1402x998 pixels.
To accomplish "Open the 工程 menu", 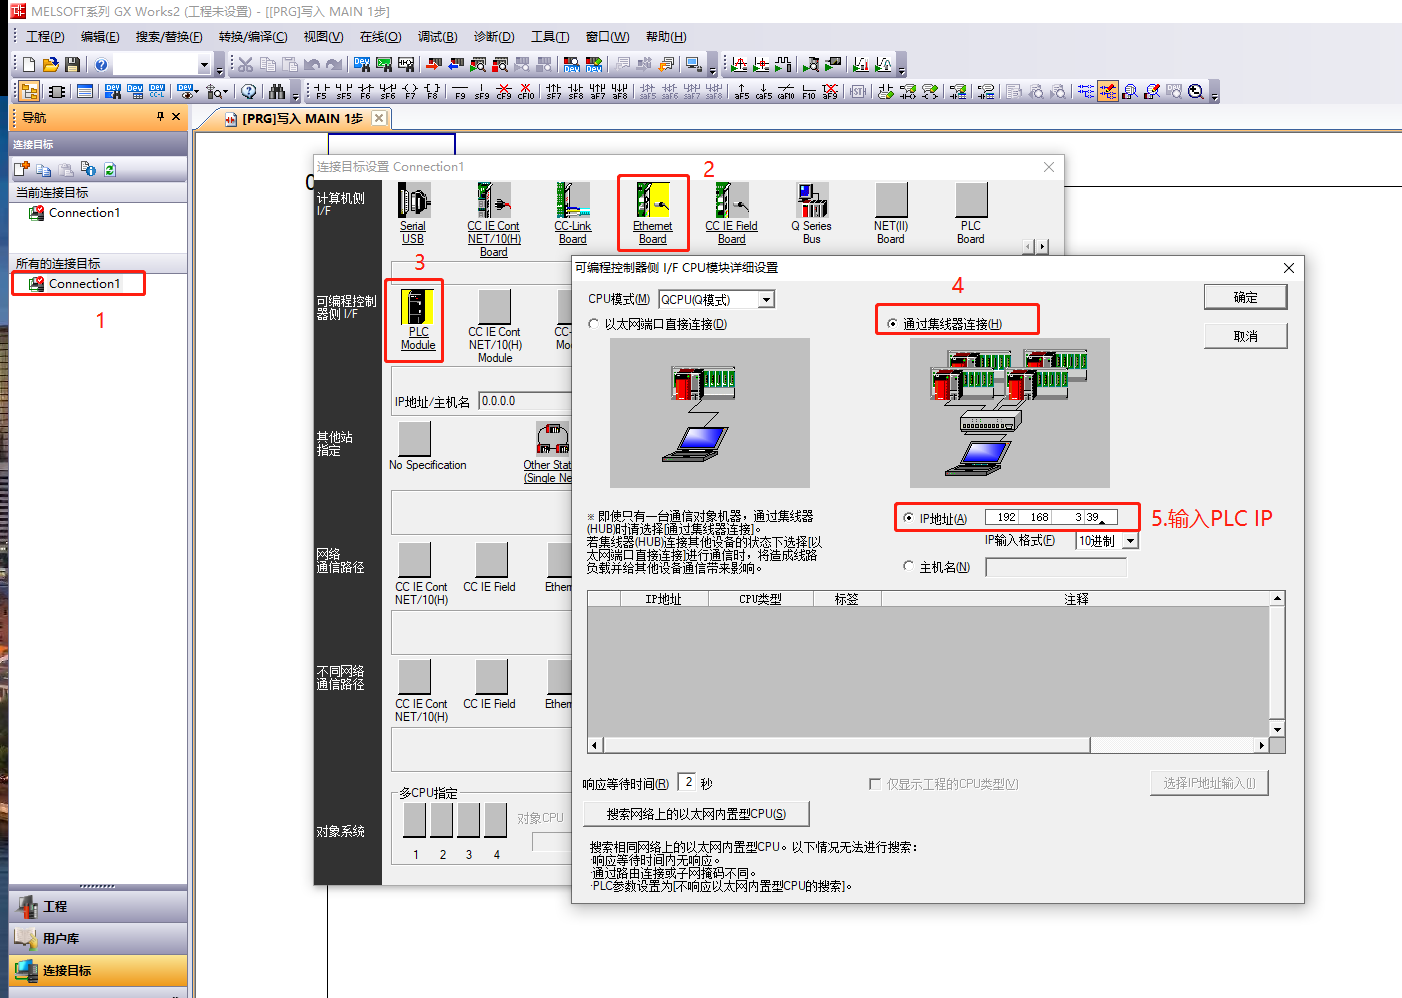I will 45,37.
